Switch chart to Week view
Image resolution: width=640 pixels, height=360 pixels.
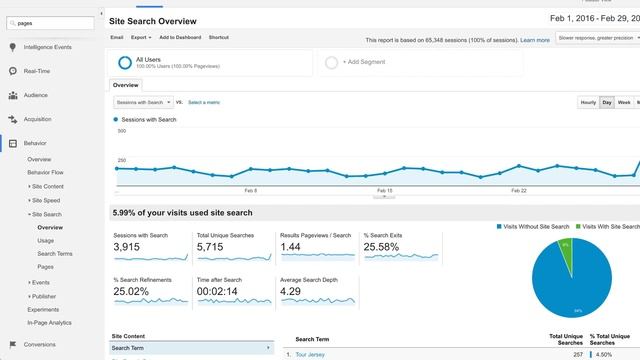624,102
